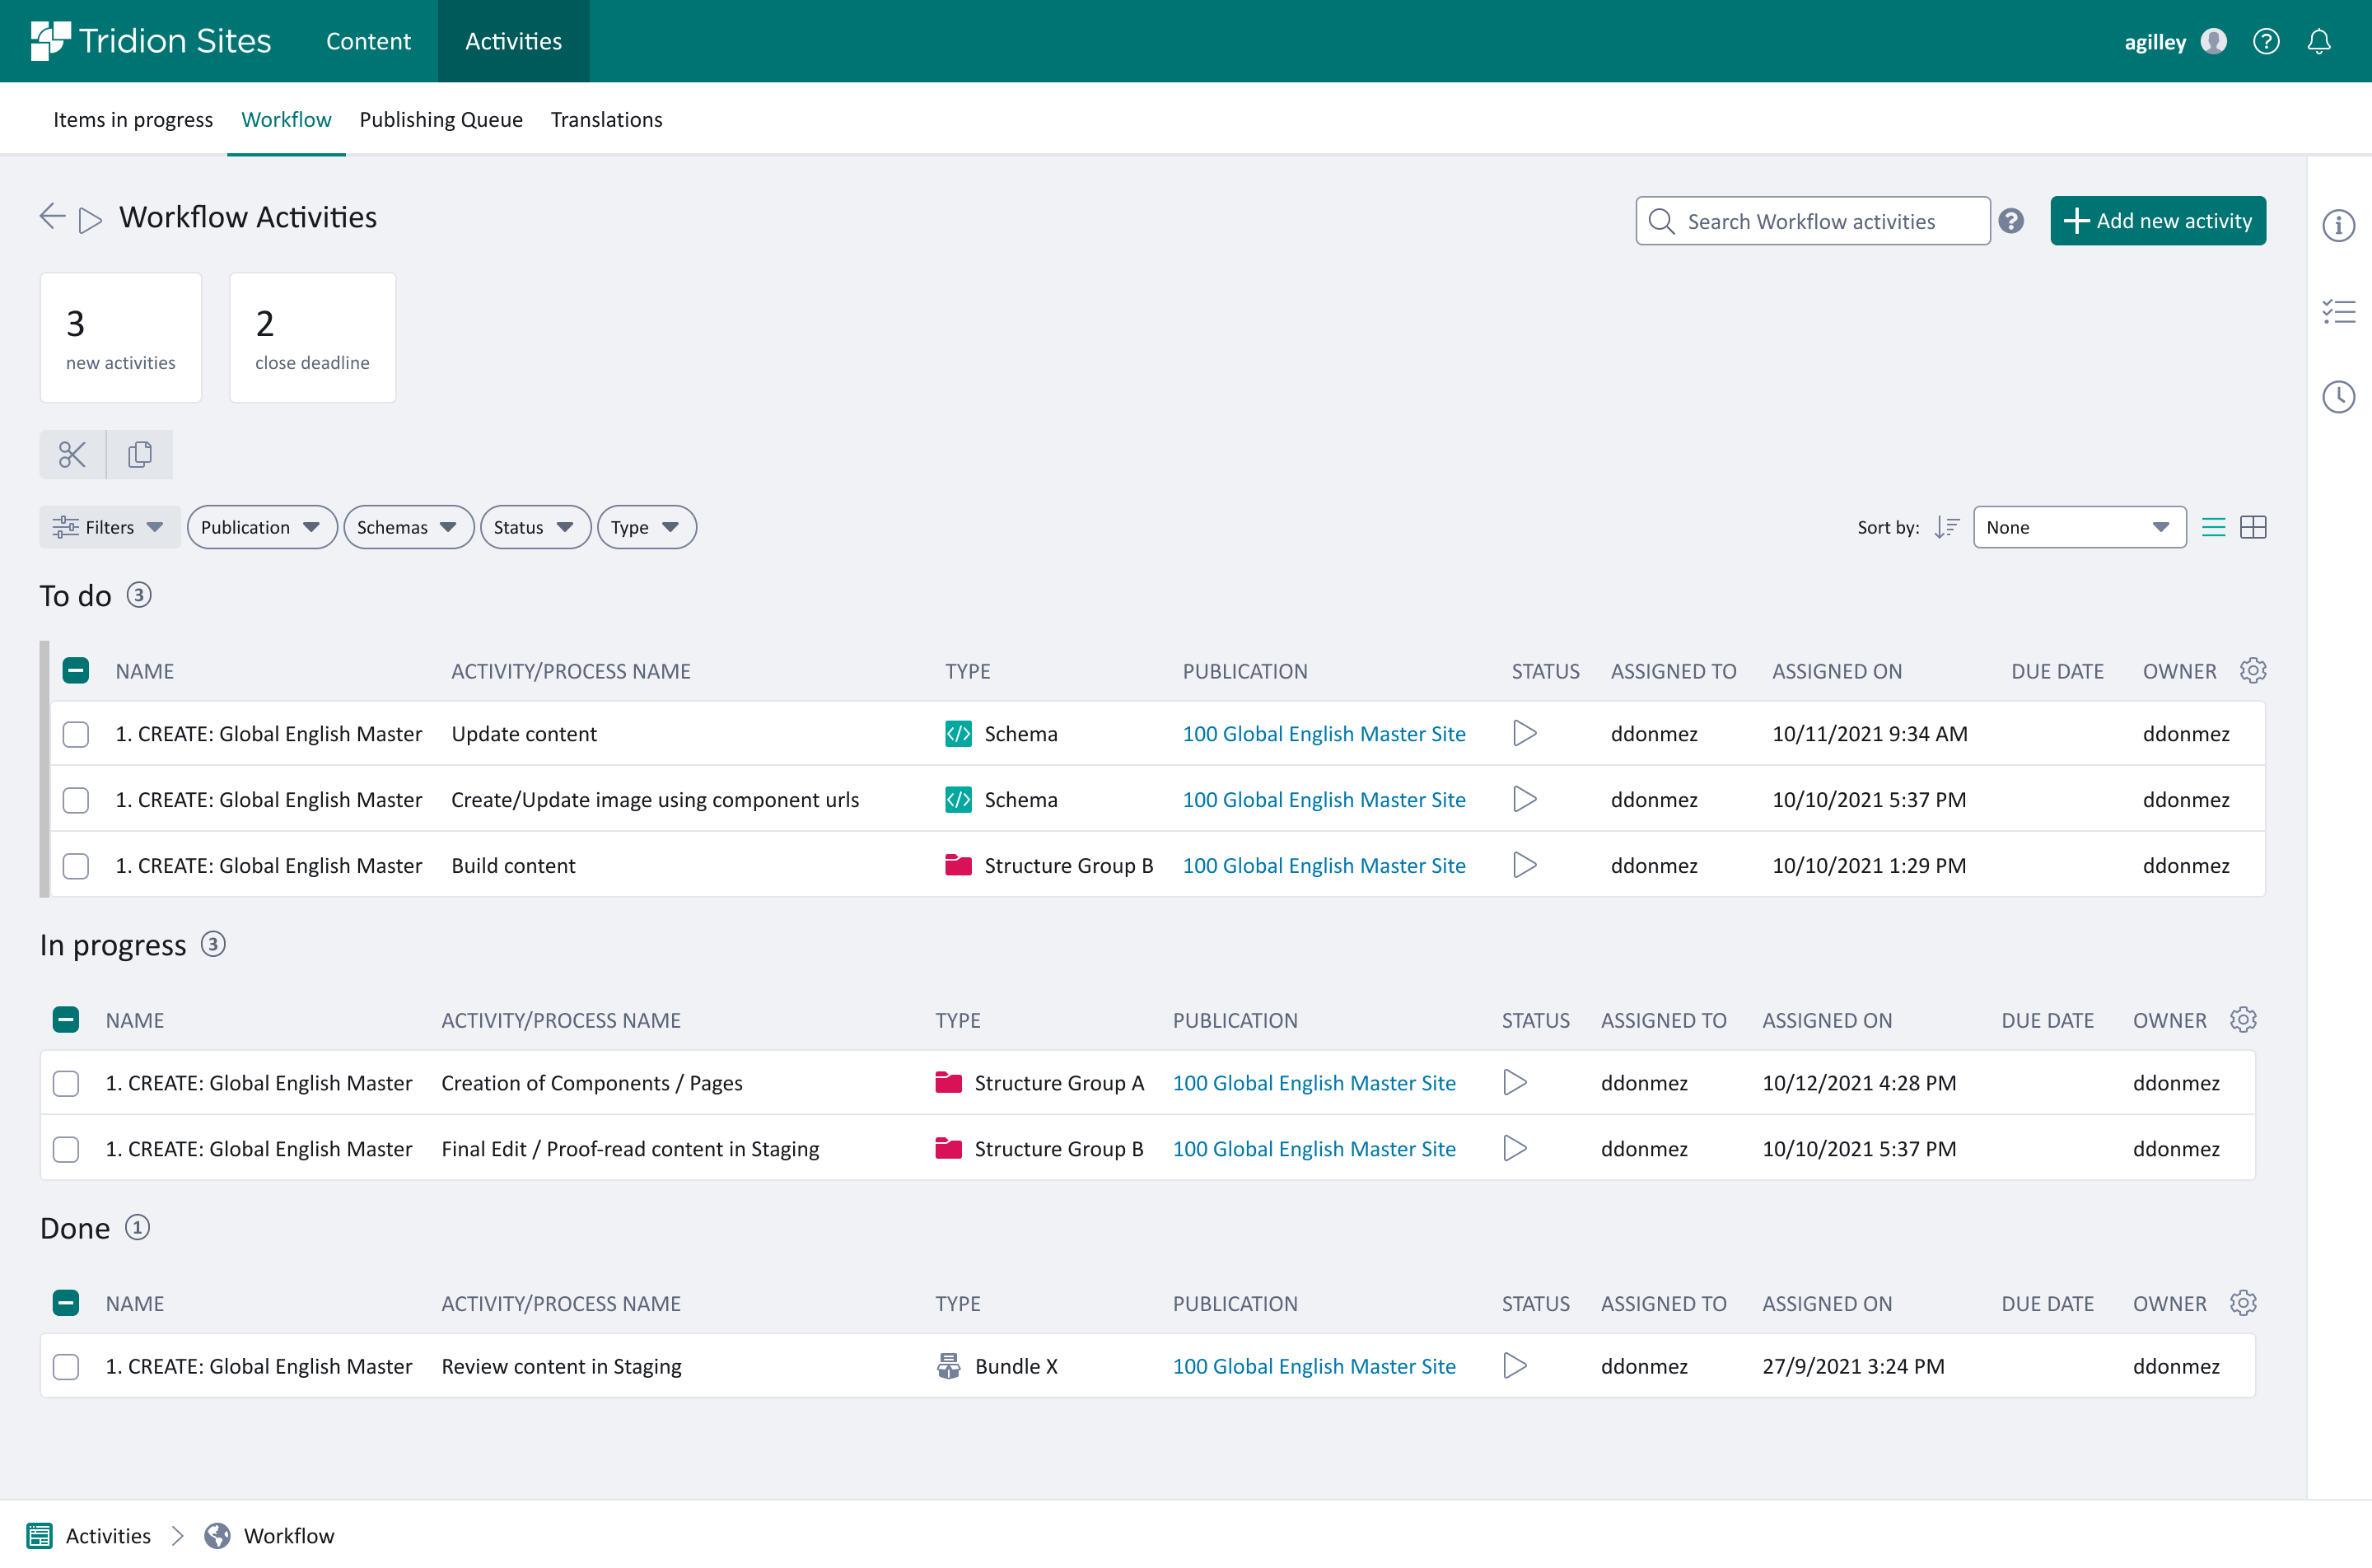Screen dimensions: 2372x1568
Task: Select the Review content in Staging row checkbox
Action: pos(66,1366)
